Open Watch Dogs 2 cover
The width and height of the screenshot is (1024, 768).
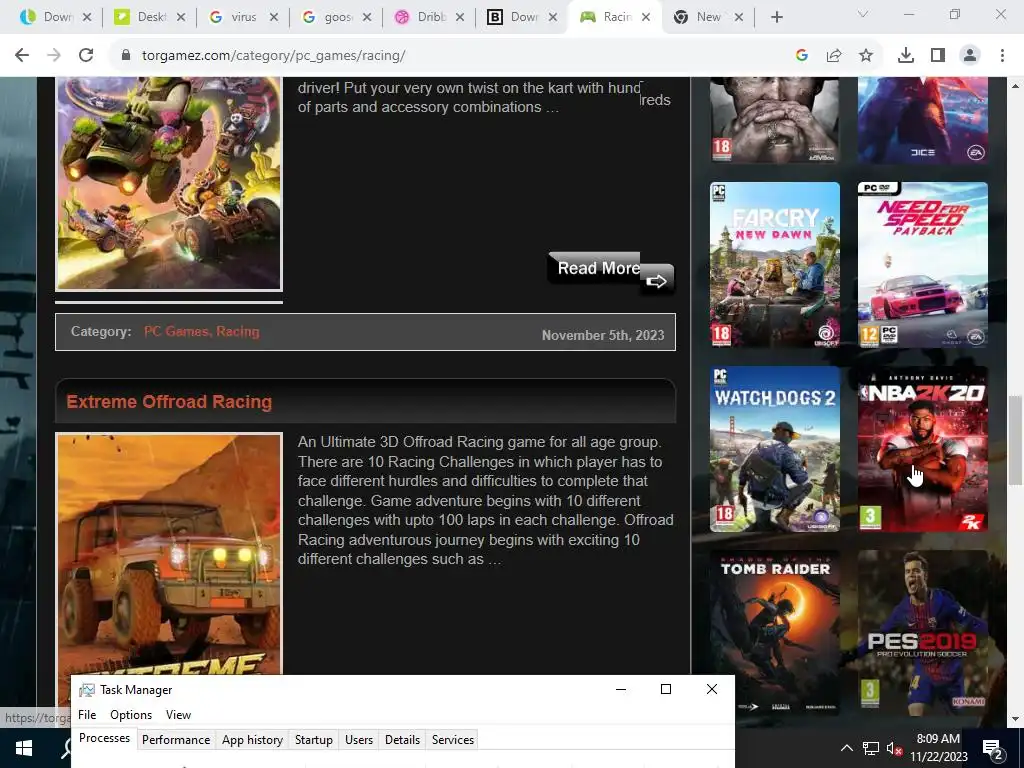tap(775, 449)
